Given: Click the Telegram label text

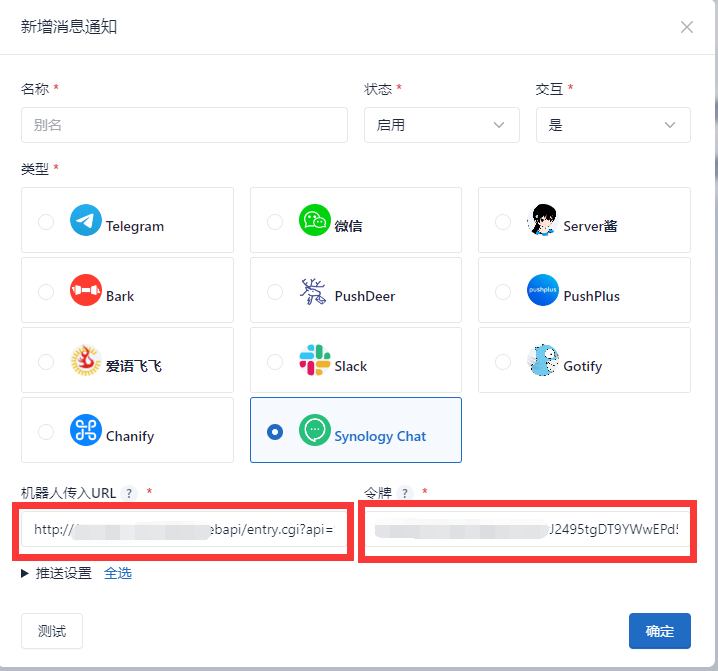Looking at the screenshot, I should (x=135, y=226).
